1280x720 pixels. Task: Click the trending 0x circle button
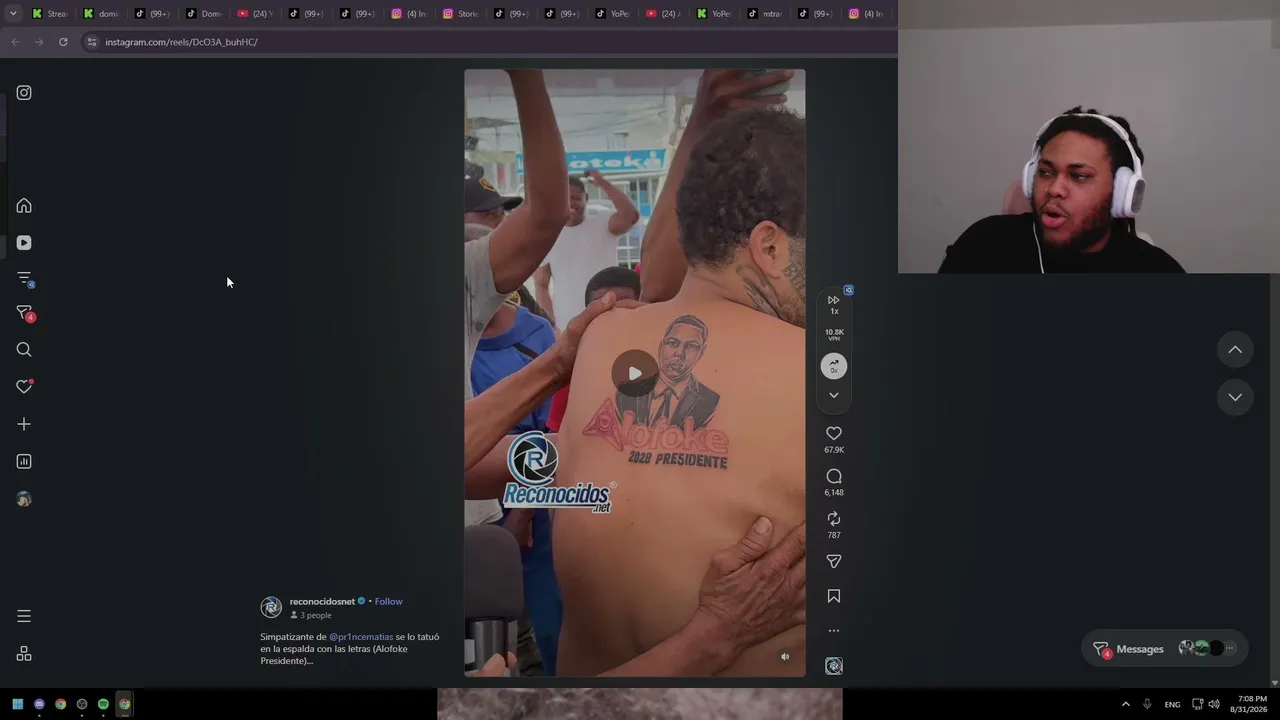[834, 366]
